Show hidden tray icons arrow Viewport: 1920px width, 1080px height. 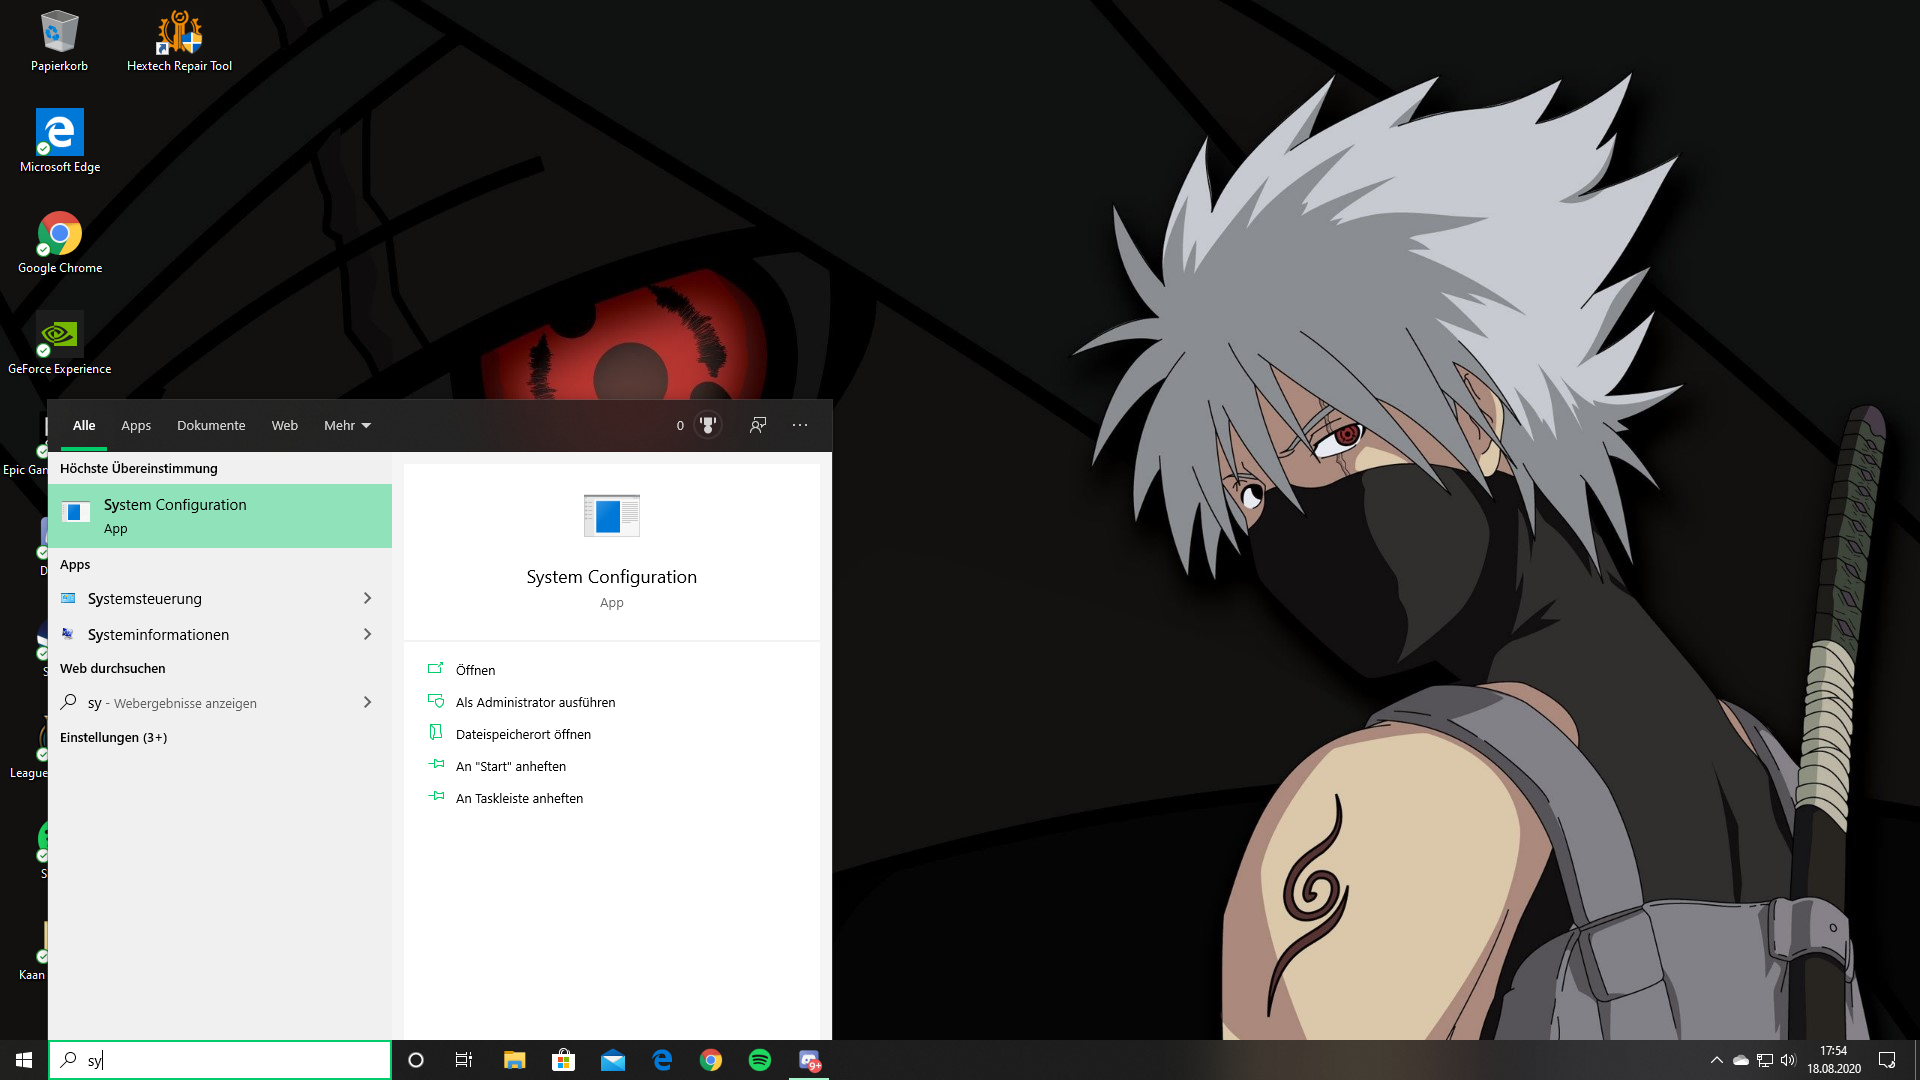1717,1060
